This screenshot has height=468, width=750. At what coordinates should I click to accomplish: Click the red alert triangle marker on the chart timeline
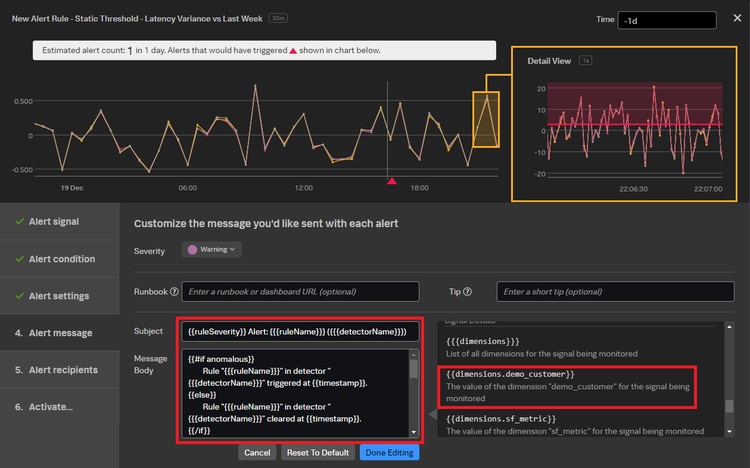(392, 181)
